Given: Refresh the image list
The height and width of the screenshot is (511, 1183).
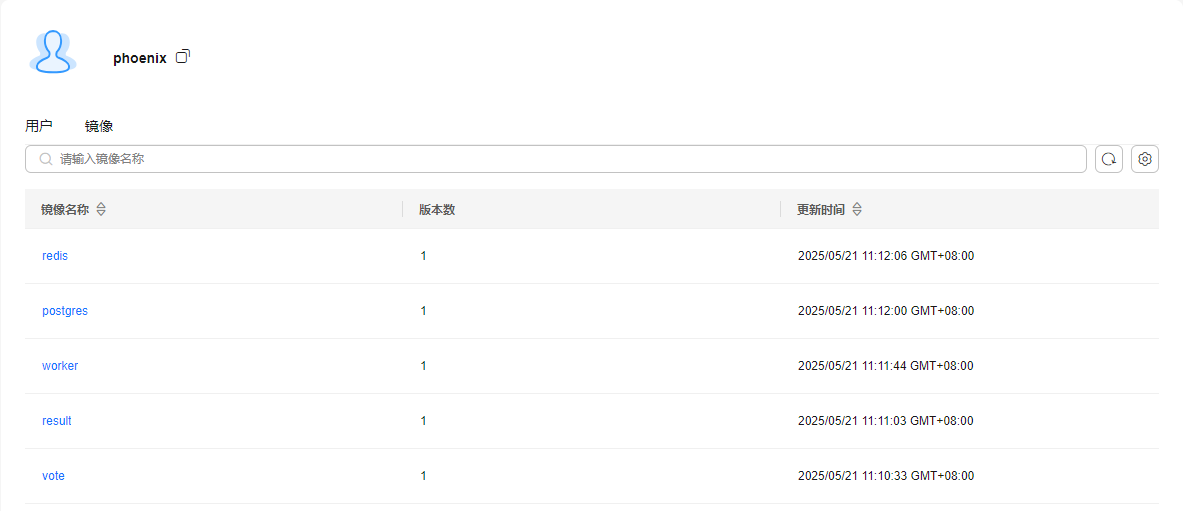Looking at the screenshot, I should (x=1108, y=159).
